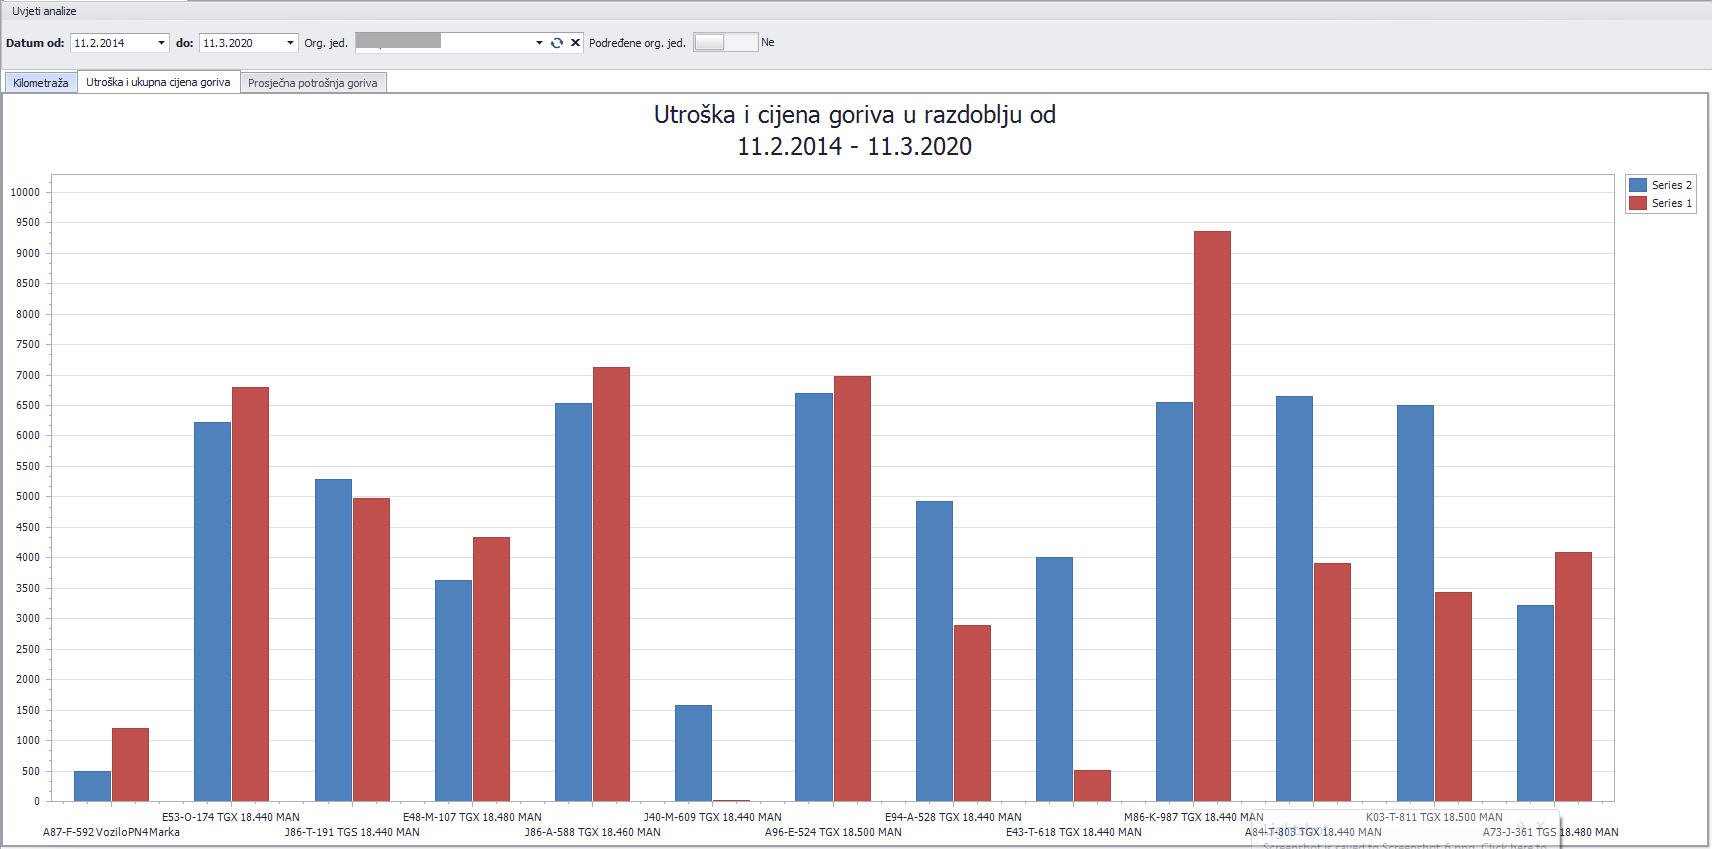1712x849 pixels.
Task: Expand the Org. jed. combo box
Action: (539, 43)
